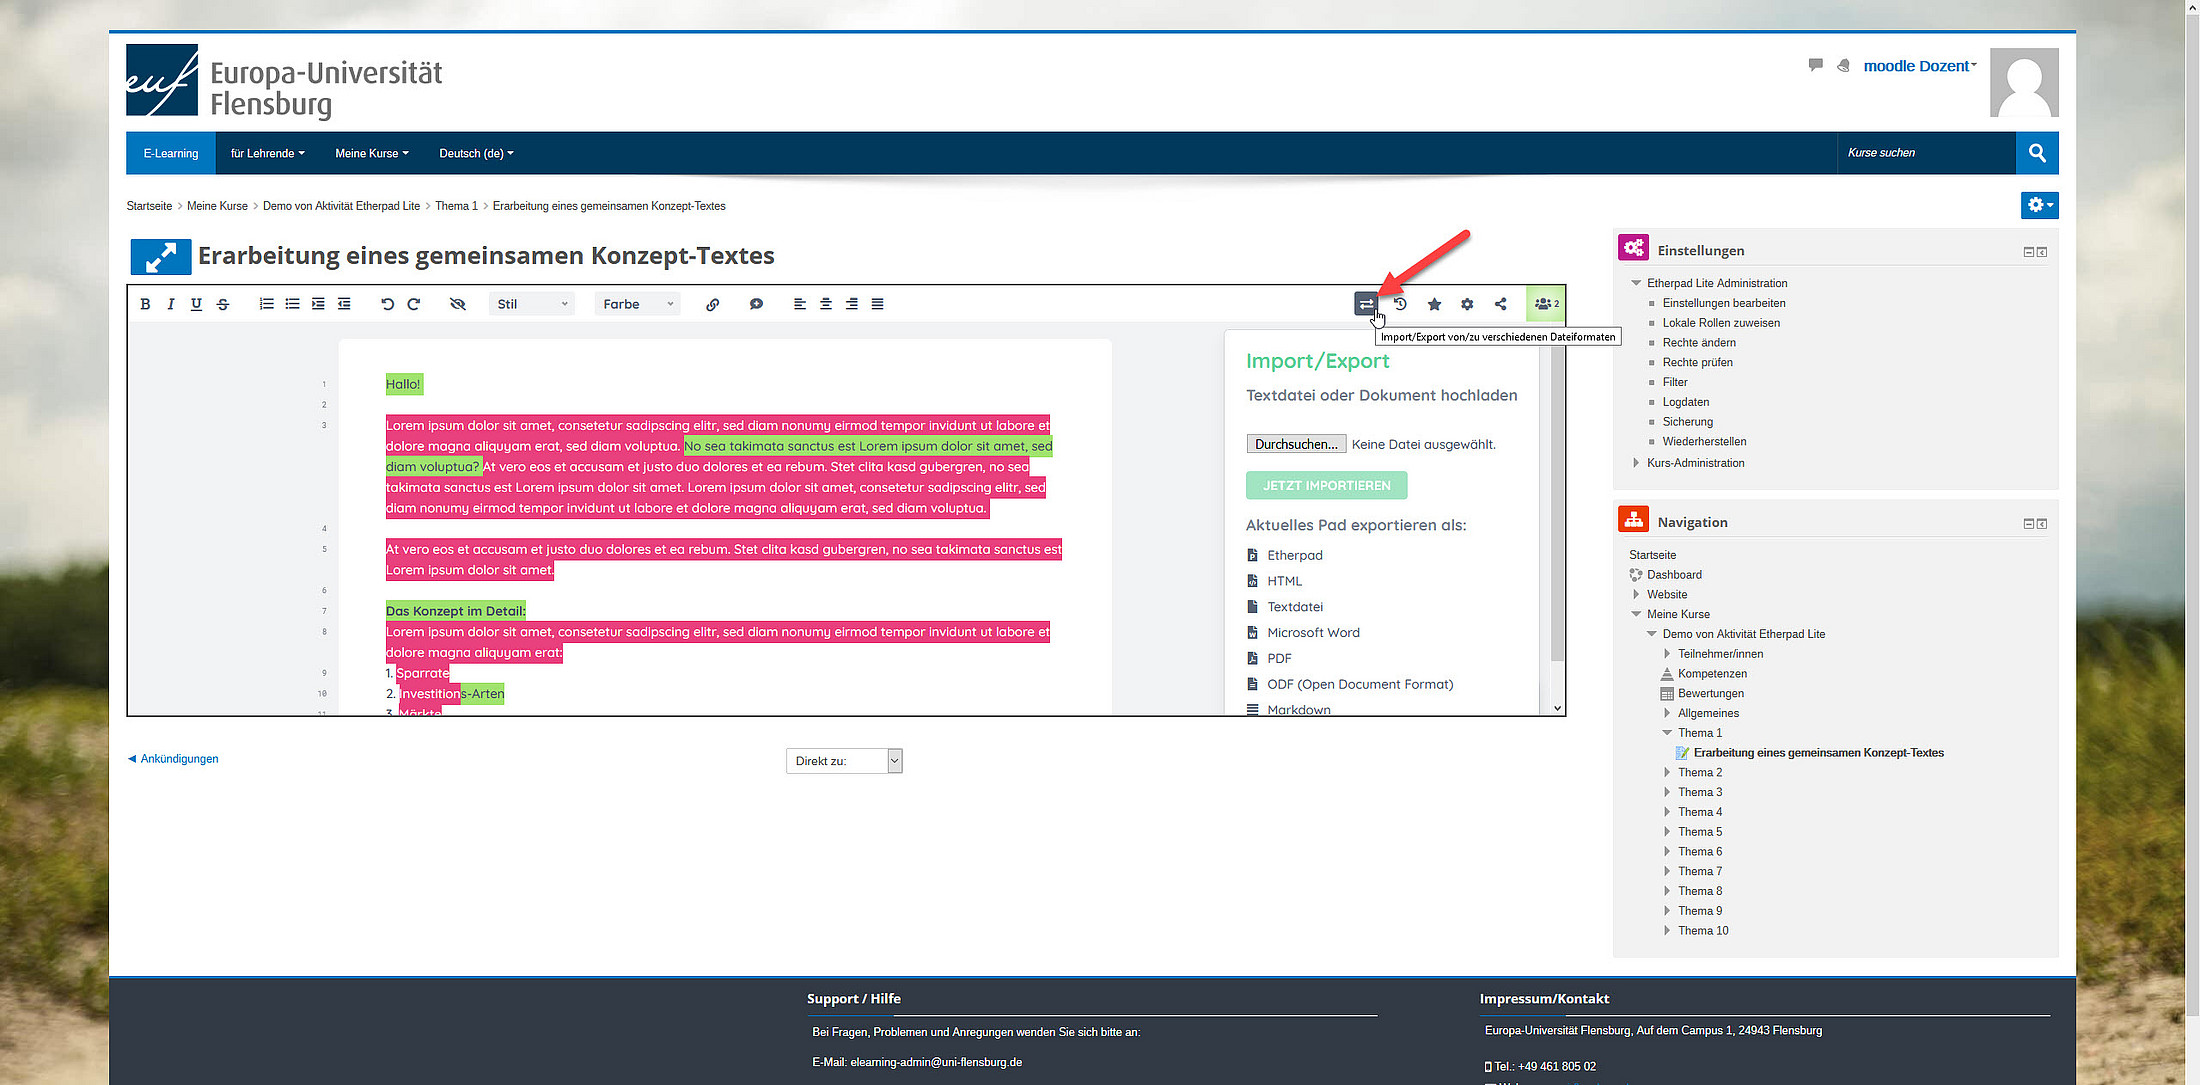Image resolution: width=2200 pixels, height=1085 pixels.
Task: Export pad as PDF link
Action: tap(1279, 658)
